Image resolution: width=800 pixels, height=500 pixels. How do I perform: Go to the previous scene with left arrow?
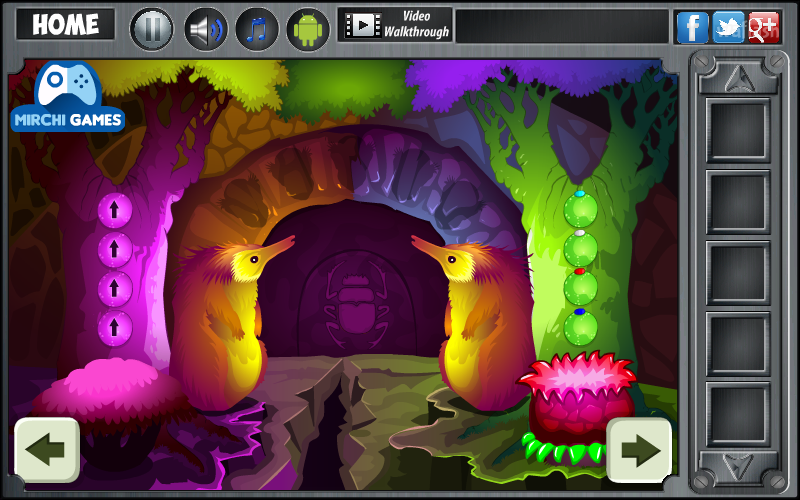pos(47,450)
